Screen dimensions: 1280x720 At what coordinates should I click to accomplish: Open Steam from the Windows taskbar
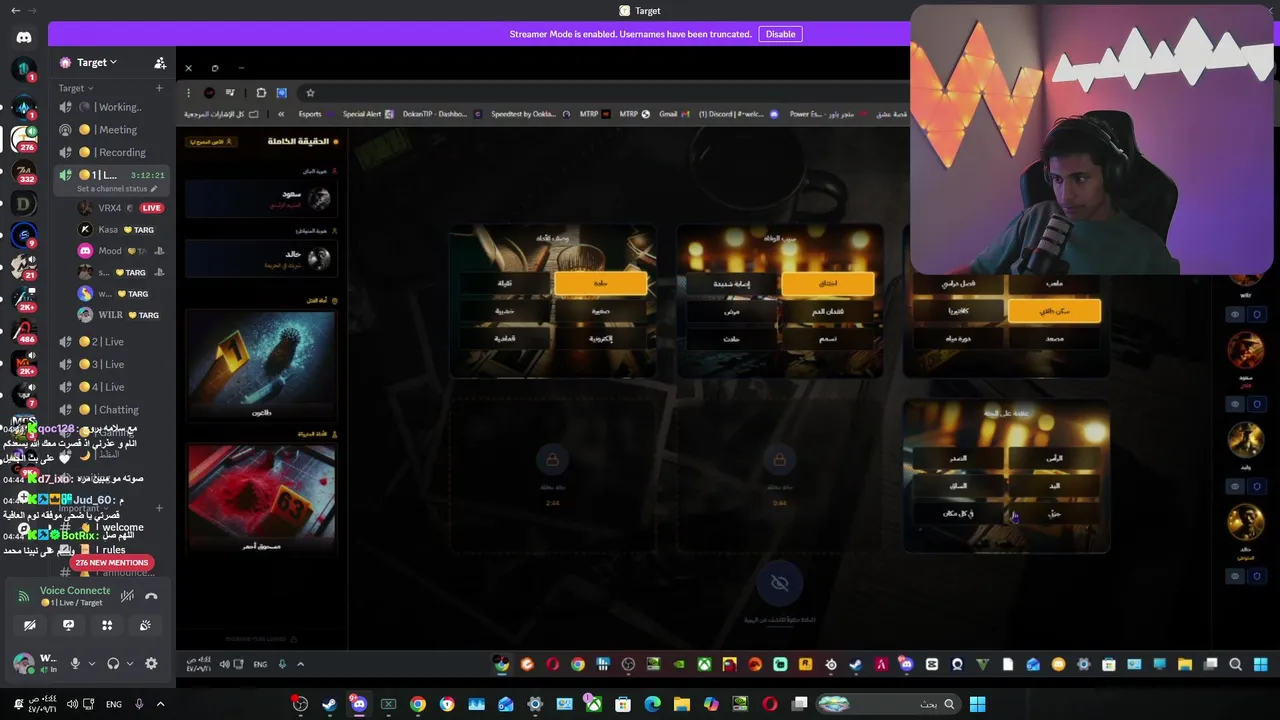tap(329, 704)
